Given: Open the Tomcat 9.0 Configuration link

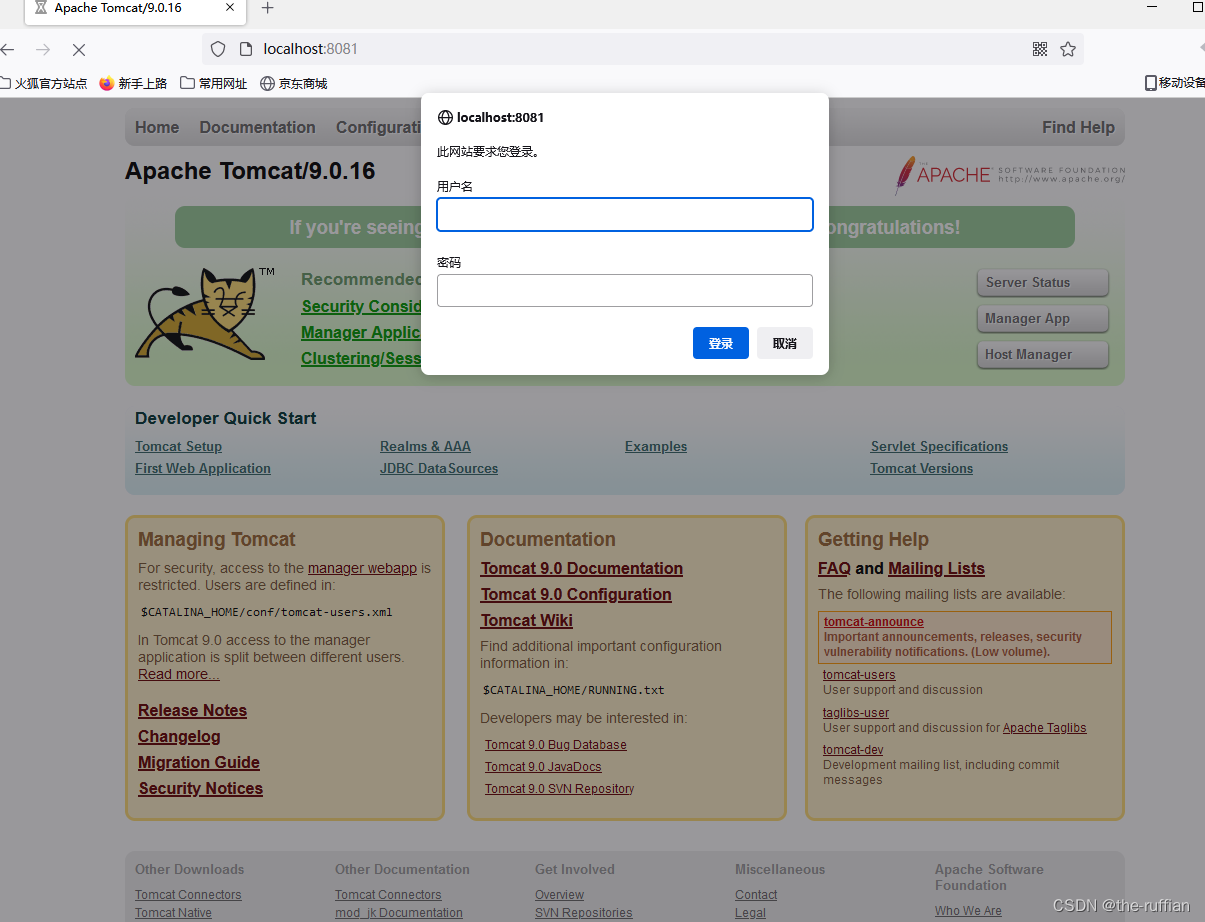Looking at the screenshot, I should tap(576, 594).
